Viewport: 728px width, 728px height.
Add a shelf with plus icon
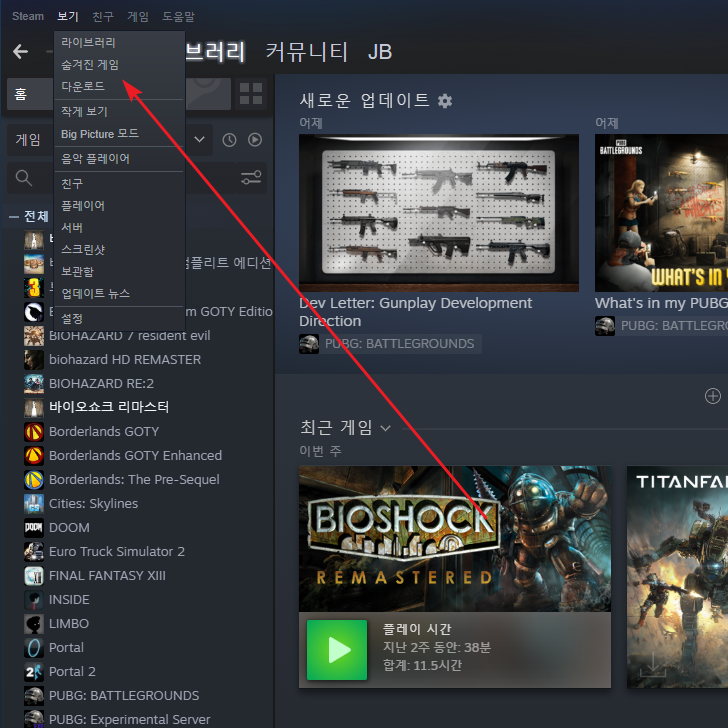(713, 396)
